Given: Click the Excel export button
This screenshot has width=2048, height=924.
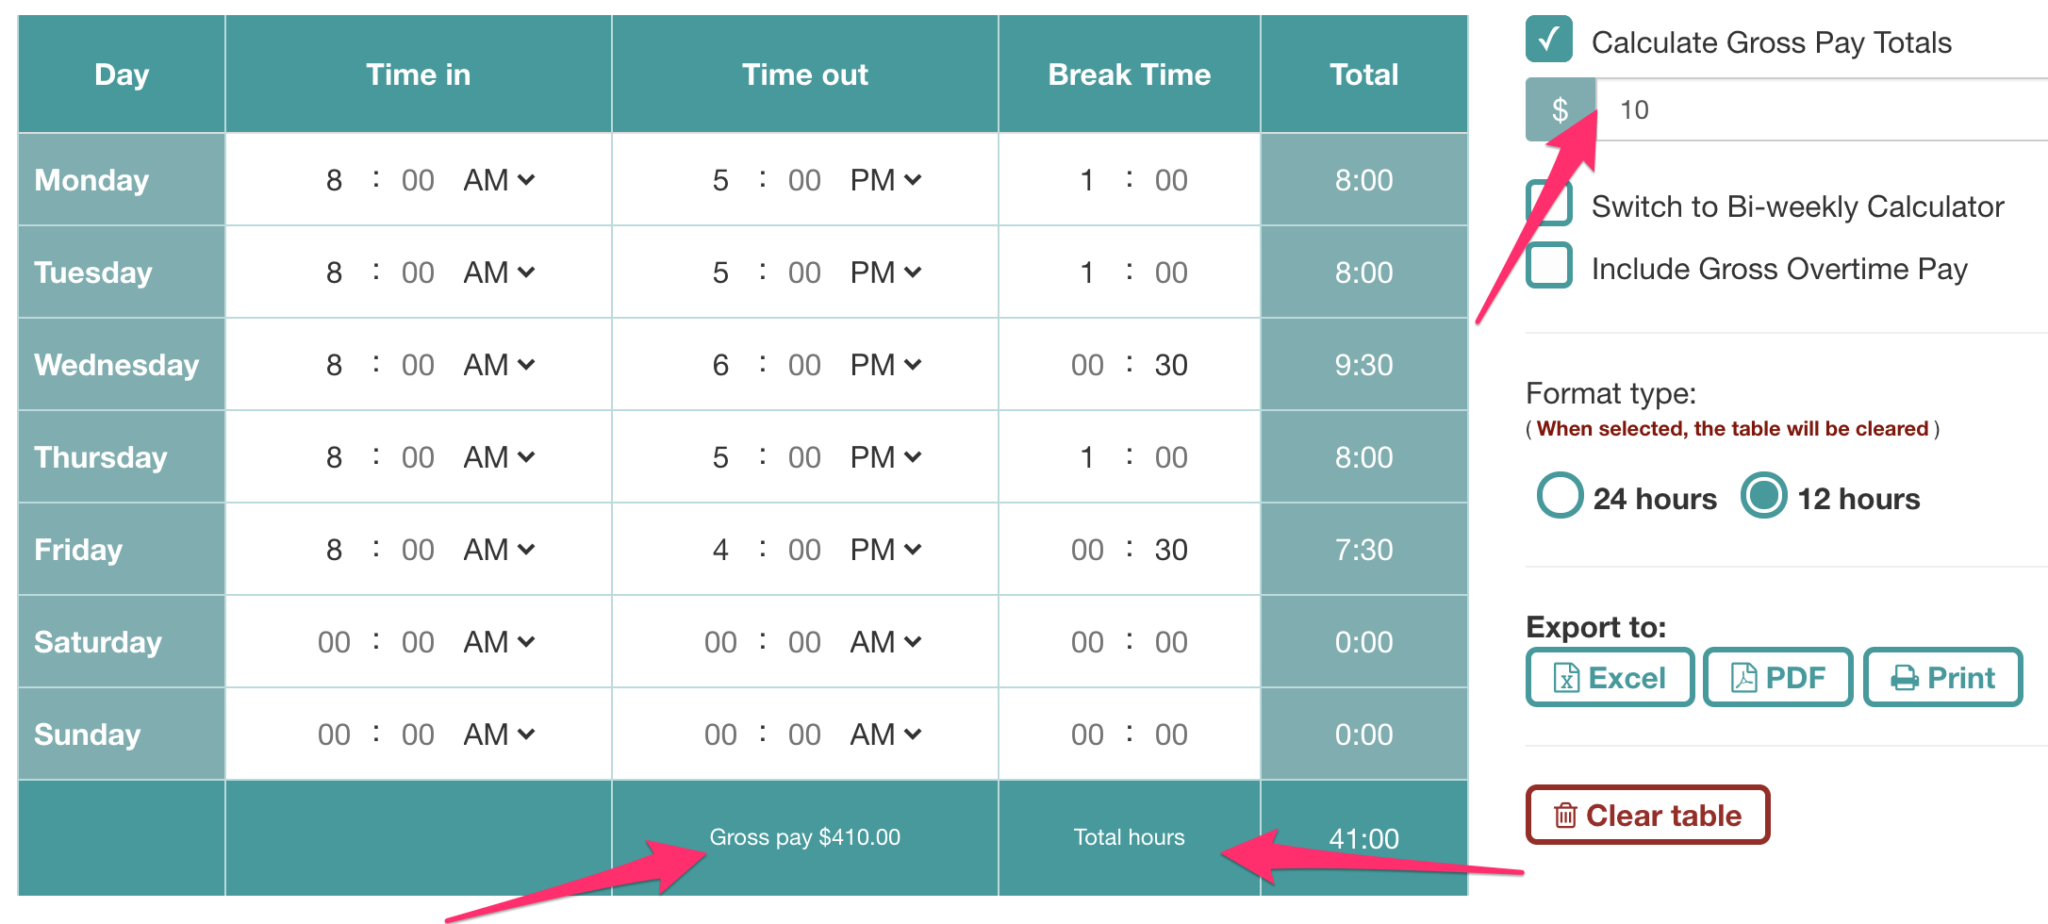Looking at the screenshot, I should (1609, 677).
